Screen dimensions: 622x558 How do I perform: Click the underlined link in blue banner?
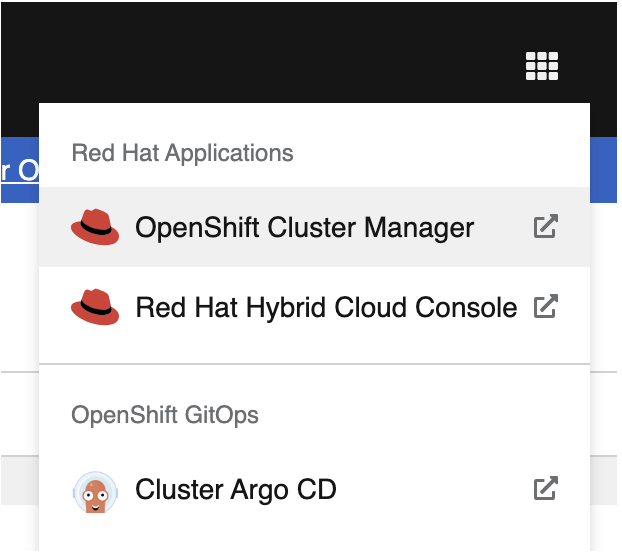point(20,171)
